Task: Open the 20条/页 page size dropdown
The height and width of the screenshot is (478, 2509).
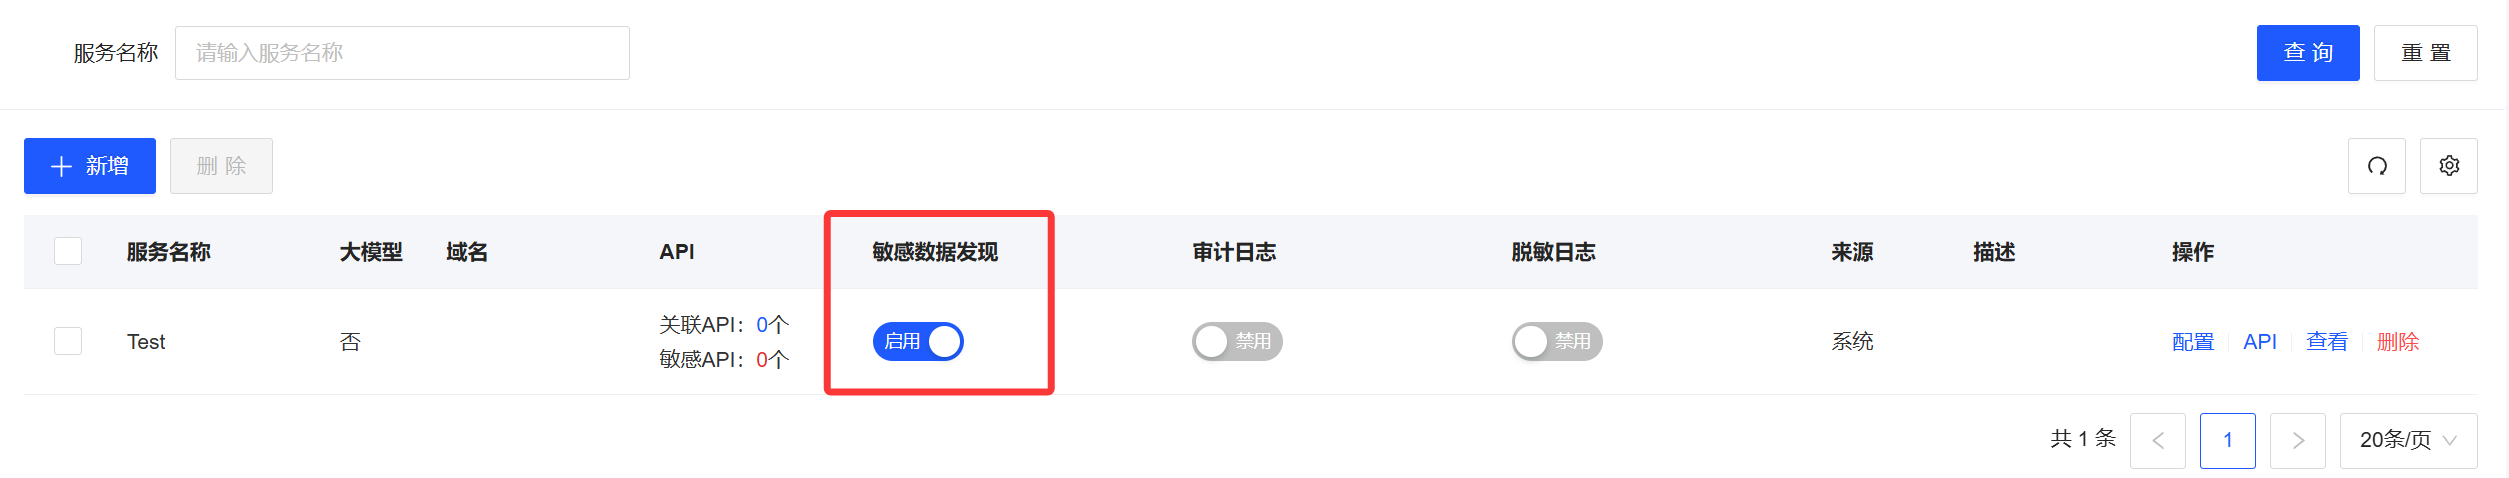Action: [2408, 441]
